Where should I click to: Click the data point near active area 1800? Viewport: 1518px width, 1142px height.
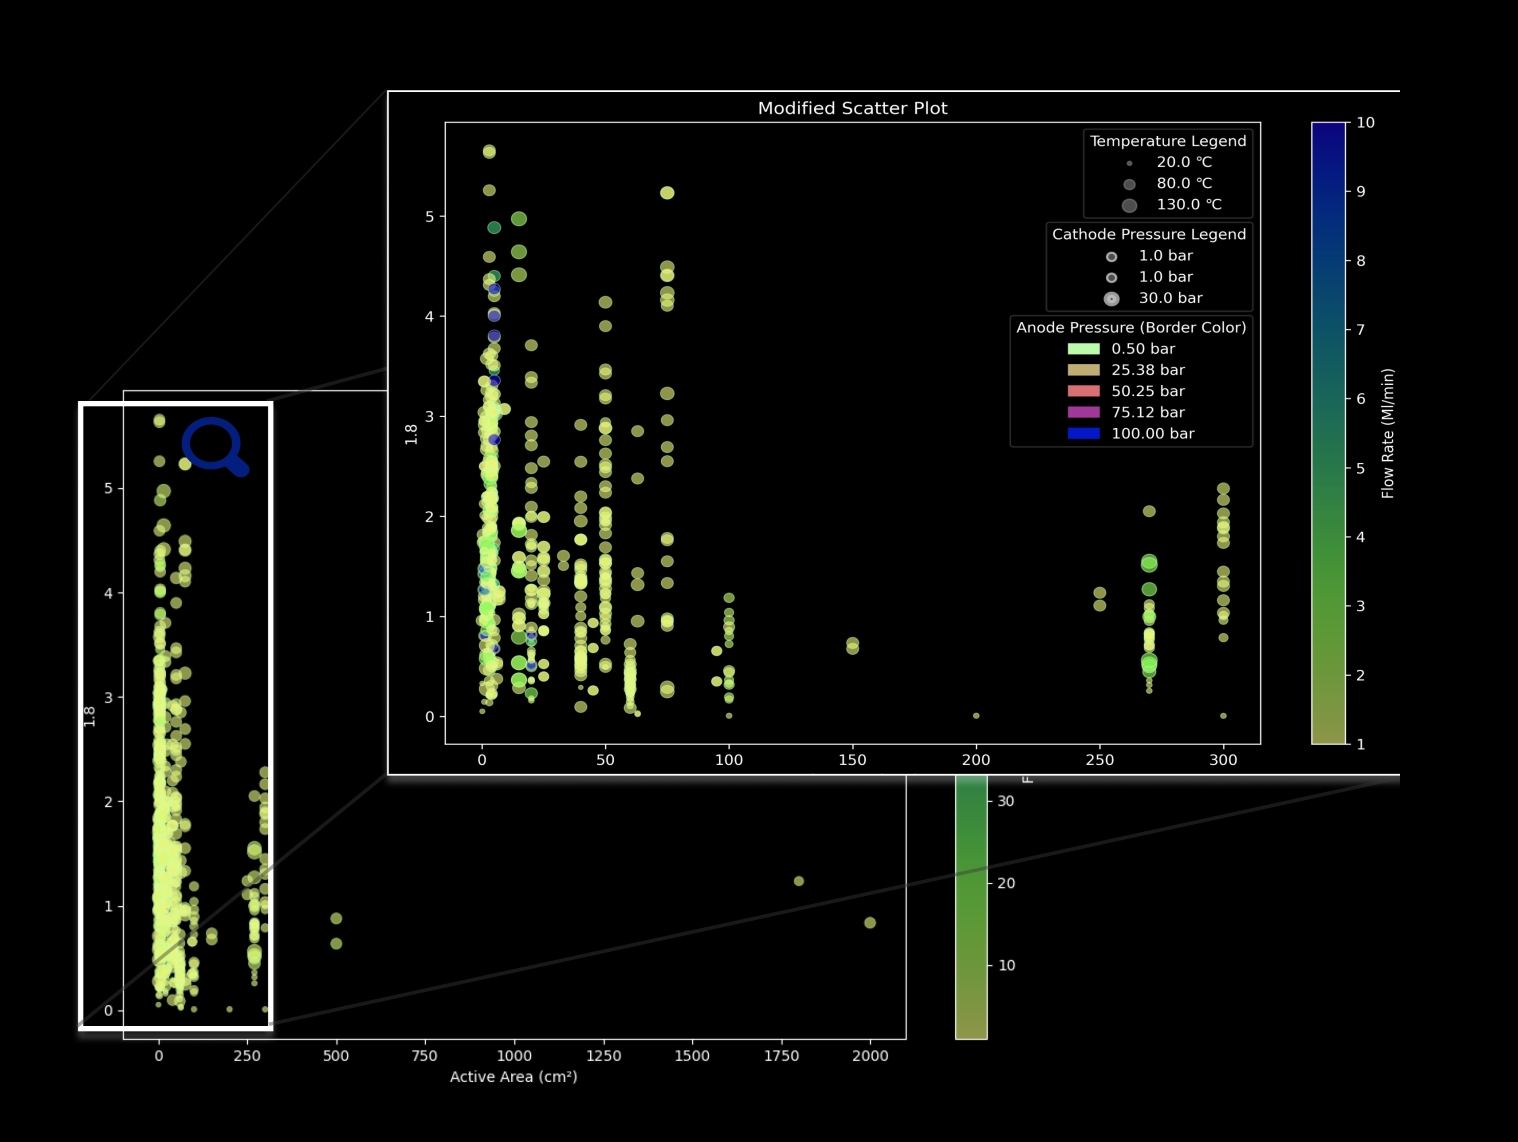(799, 881)
